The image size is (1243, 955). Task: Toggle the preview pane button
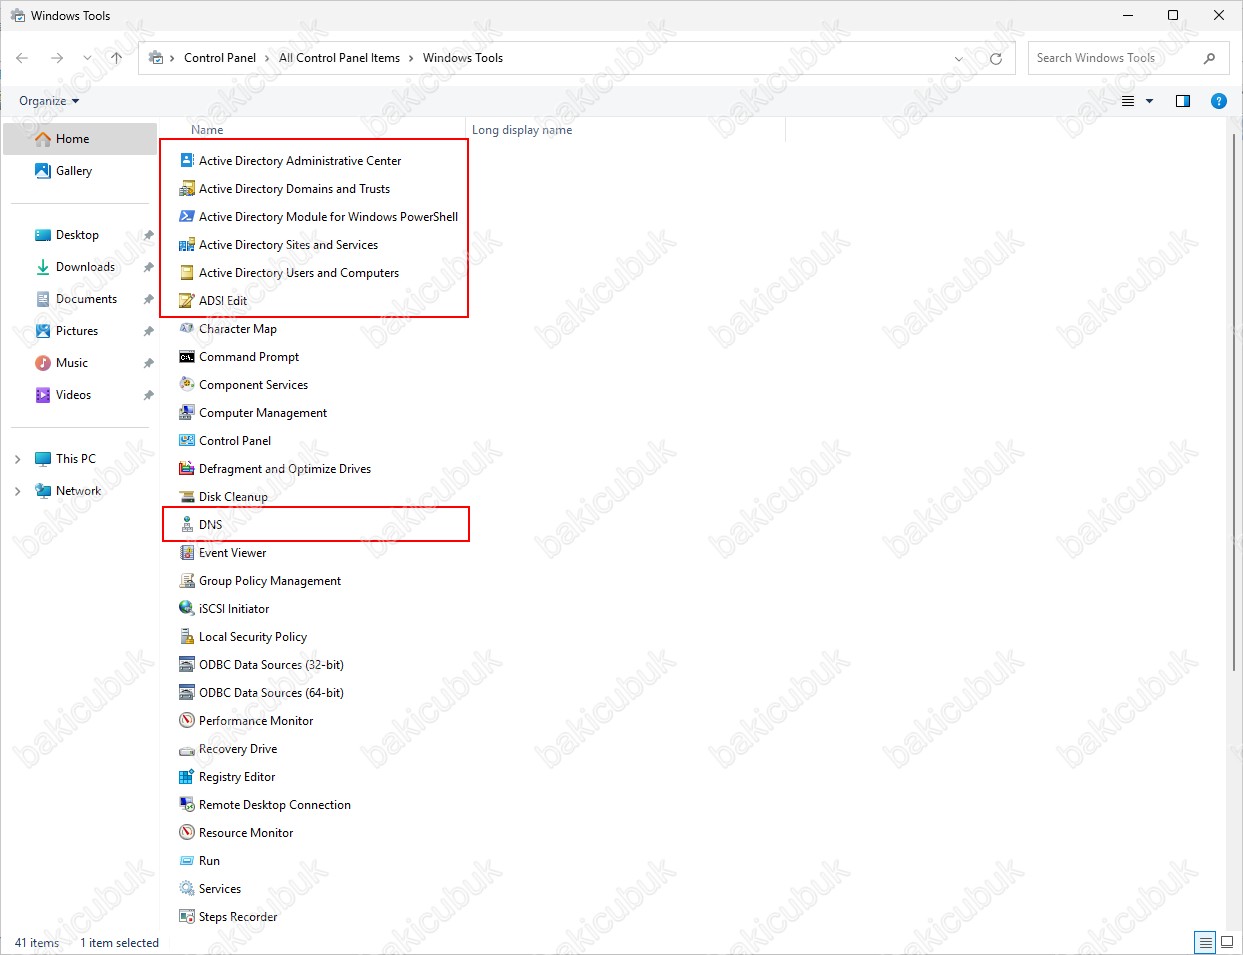coord(1183,101)
